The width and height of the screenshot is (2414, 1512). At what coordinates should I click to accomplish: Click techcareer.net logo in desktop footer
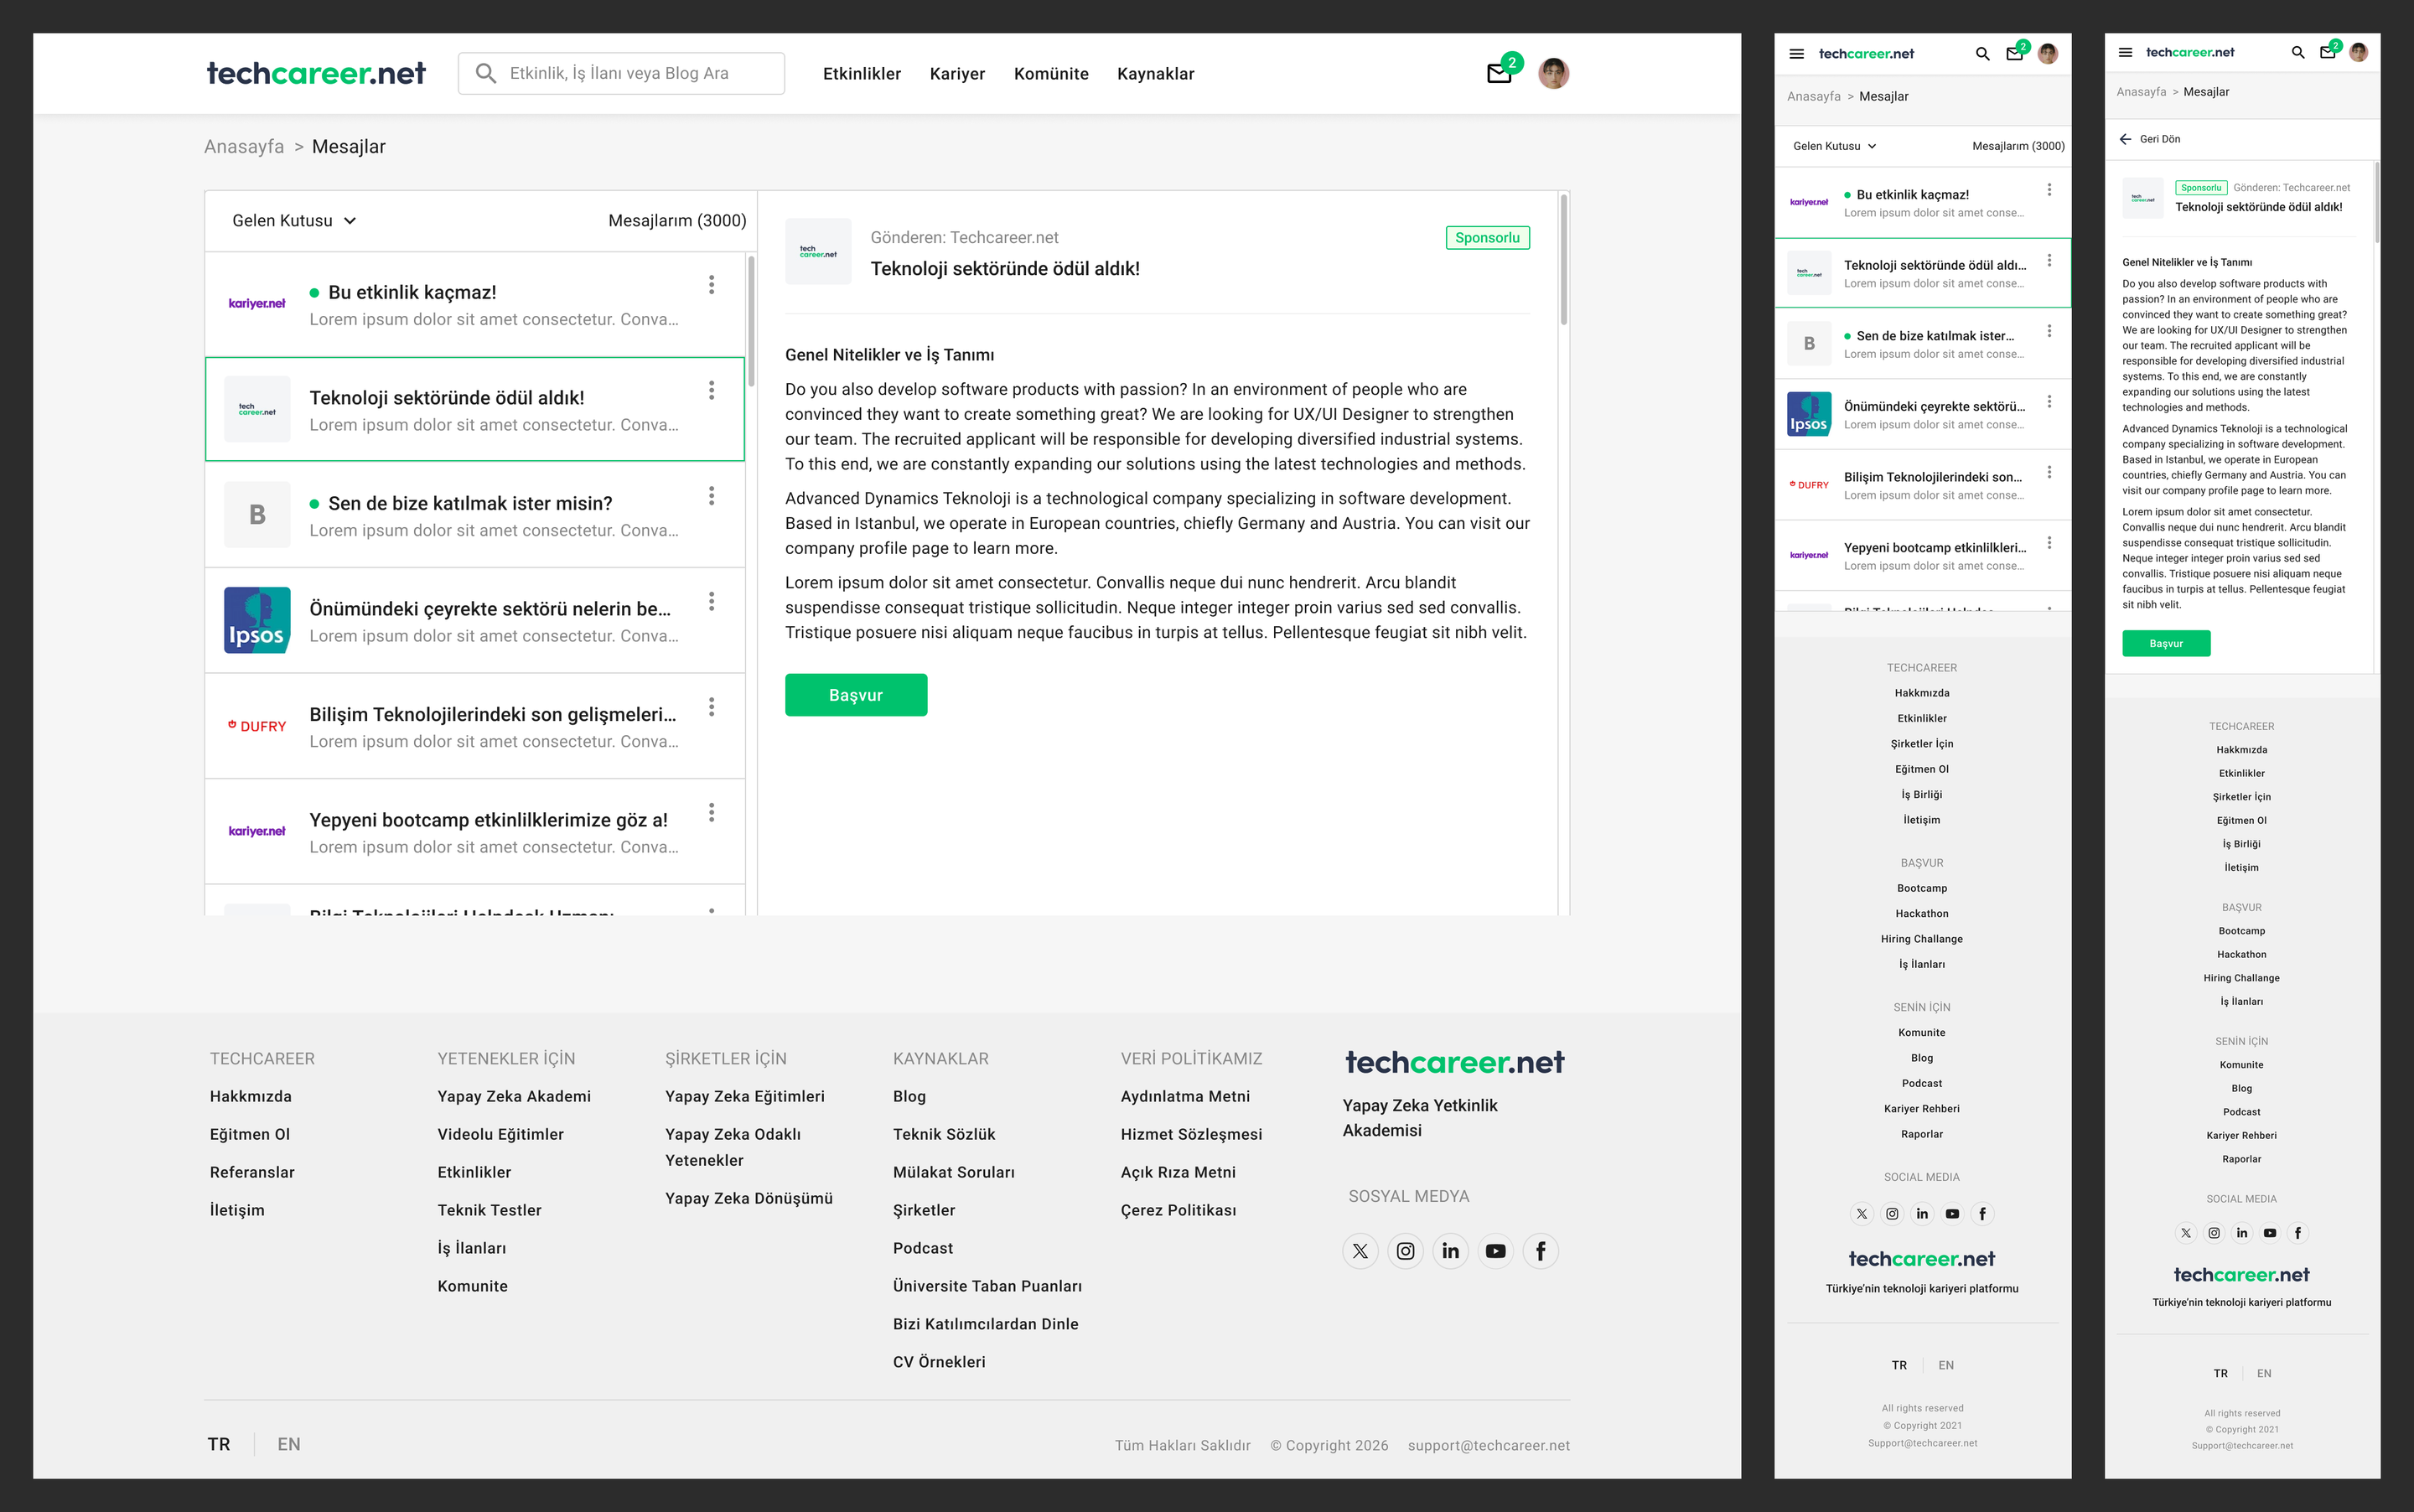[1454, 1062]
